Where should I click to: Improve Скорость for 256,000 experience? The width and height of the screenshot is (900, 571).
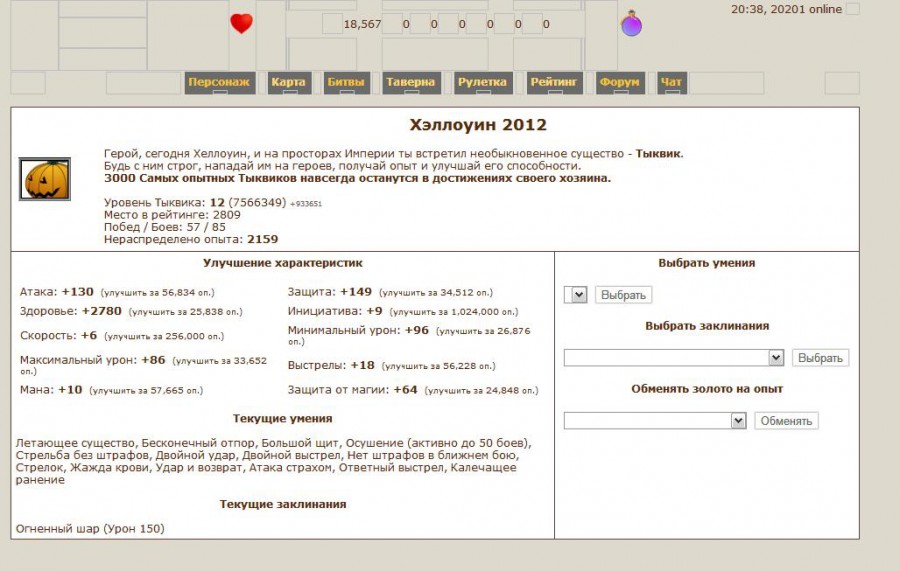tap(164, 337)
